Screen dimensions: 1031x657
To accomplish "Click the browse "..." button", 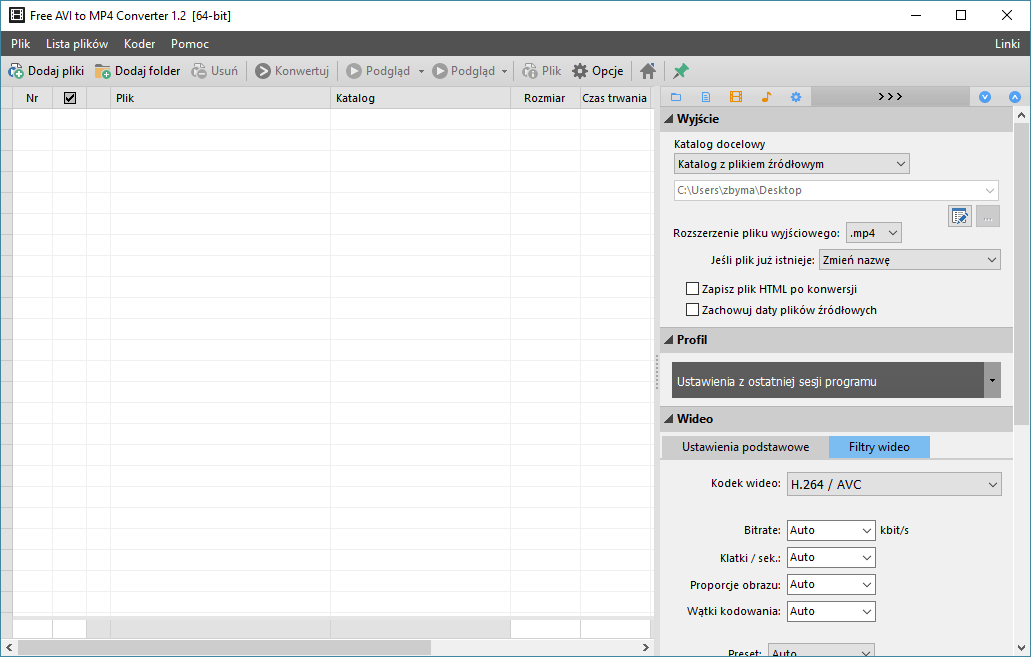I will 988,216.
